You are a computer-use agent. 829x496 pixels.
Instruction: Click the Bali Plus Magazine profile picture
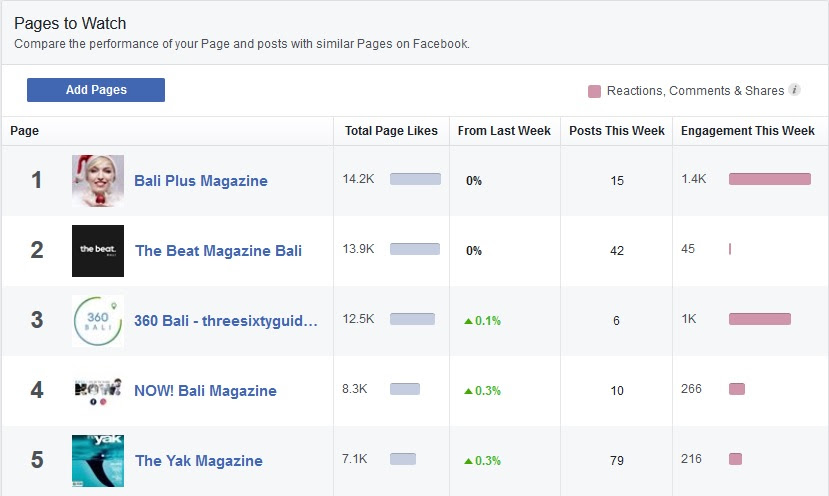click(98, 181)
